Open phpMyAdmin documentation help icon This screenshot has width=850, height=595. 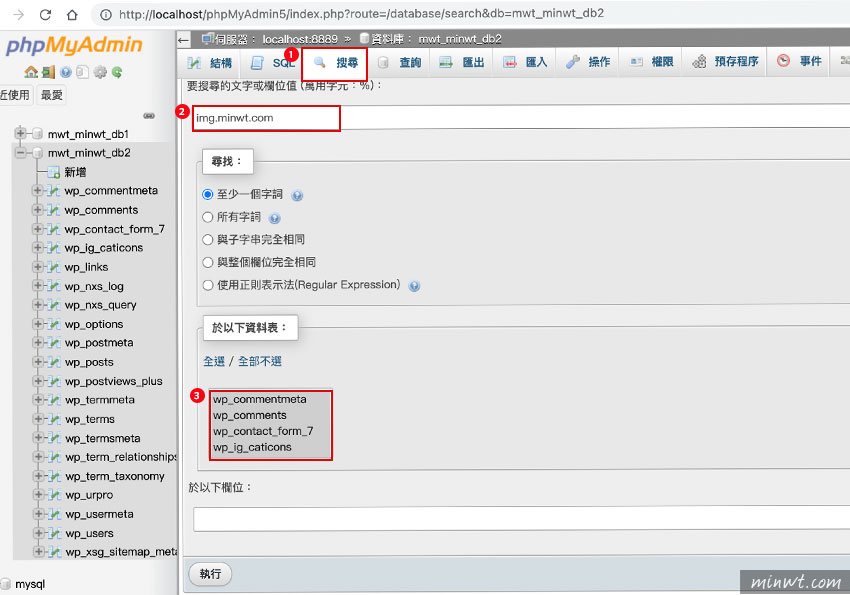click(66, 72)
